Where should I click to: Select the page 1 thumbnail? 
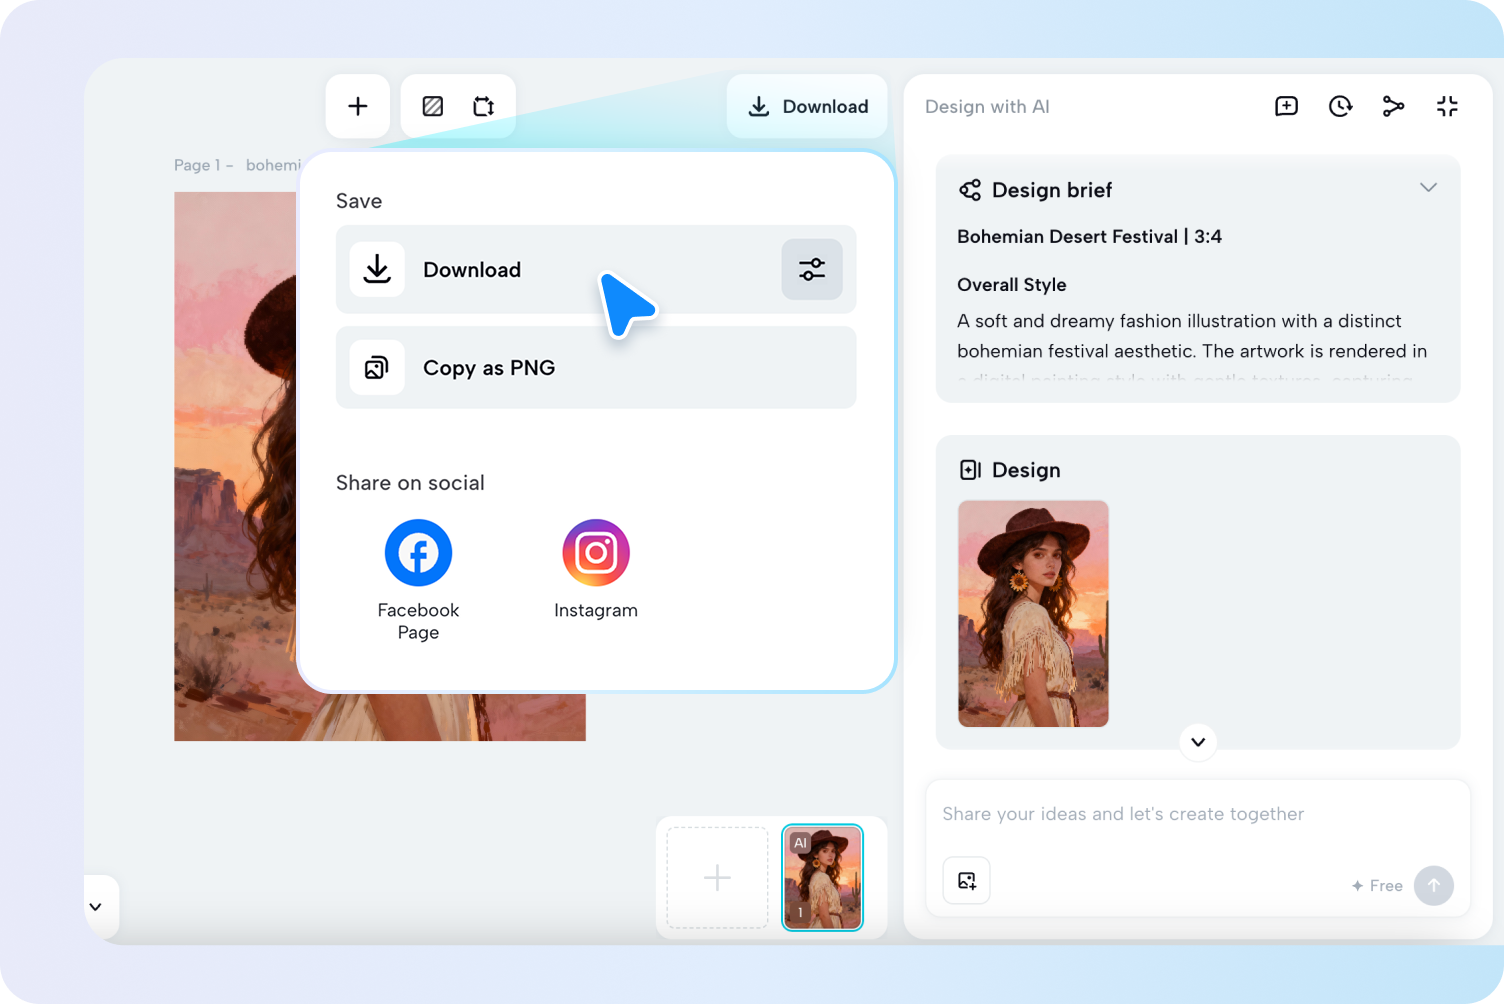tap(821, 877)
